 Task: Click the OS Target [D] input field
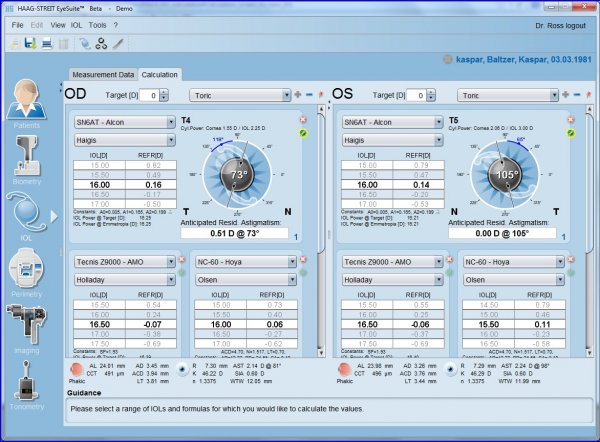(416, 95)
